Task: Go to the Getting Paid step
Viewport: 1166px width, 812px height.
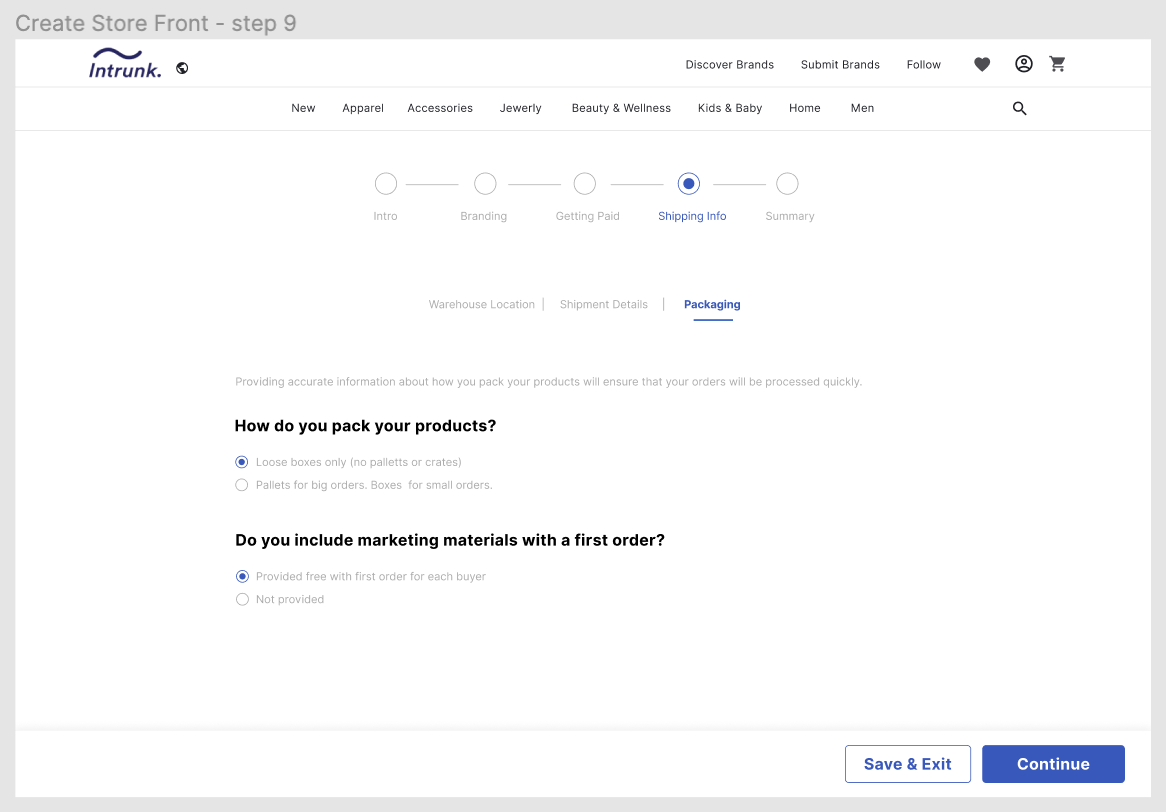Action: [x=585, y=184]
